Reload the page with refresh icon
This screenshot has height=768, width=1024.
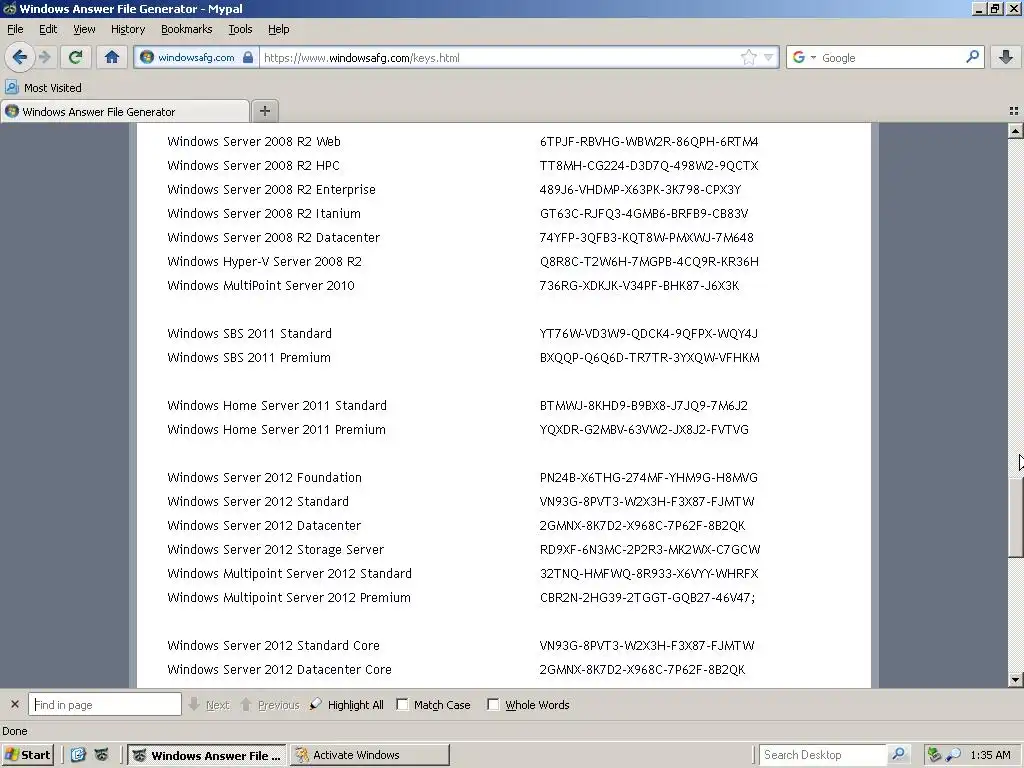pos(76,57)
